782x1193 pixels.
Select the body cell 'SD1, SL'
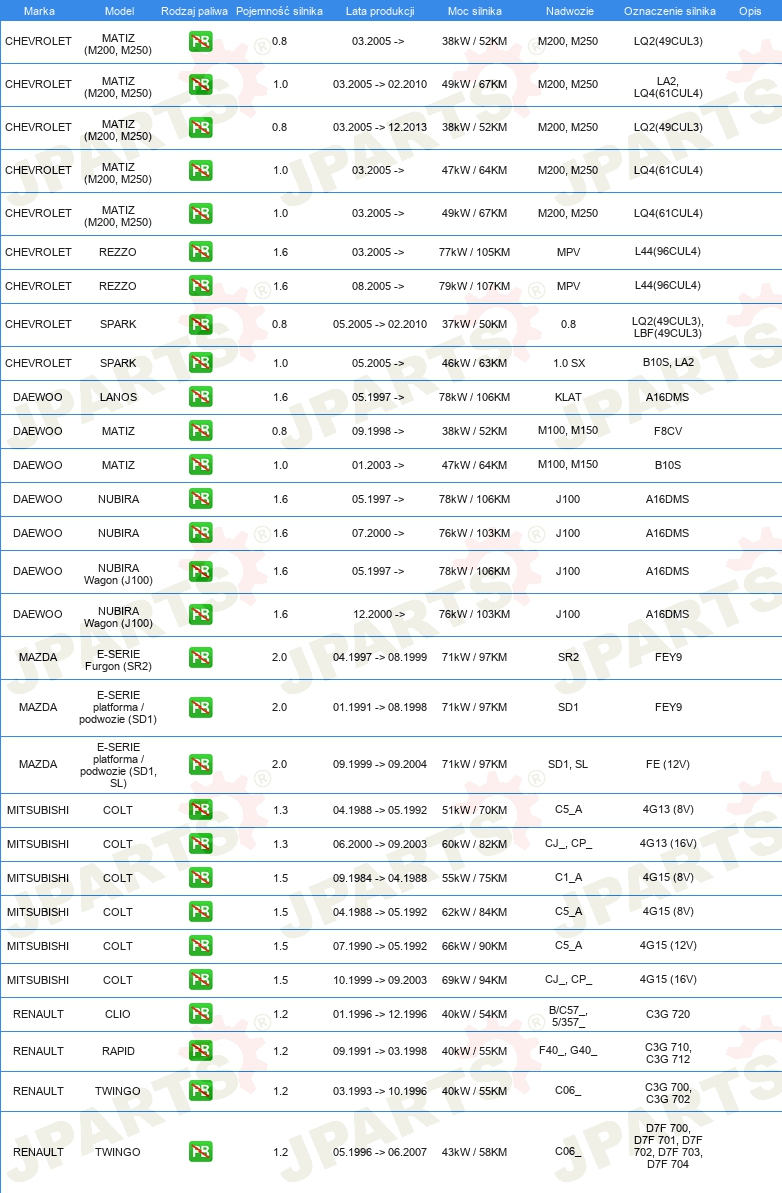(x=568, y=764)
